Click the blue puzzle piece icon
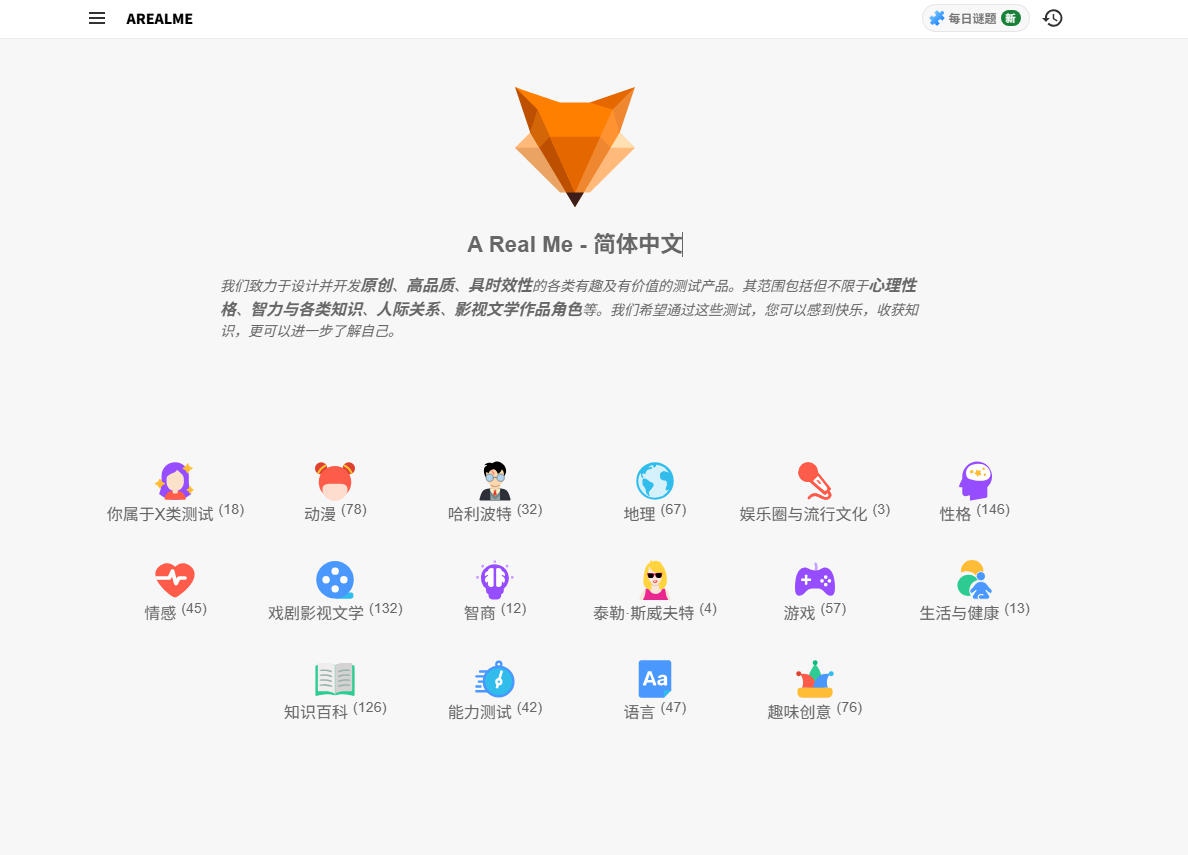1188x855 pixels. point(936,18)
